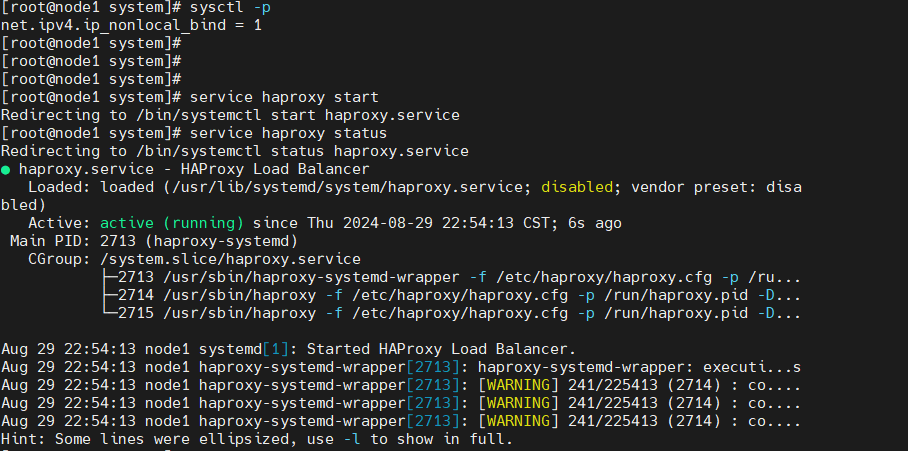908x451 pixels.
Task: Click the last yellow WARNING tag
Action: [x=519, y=421]
